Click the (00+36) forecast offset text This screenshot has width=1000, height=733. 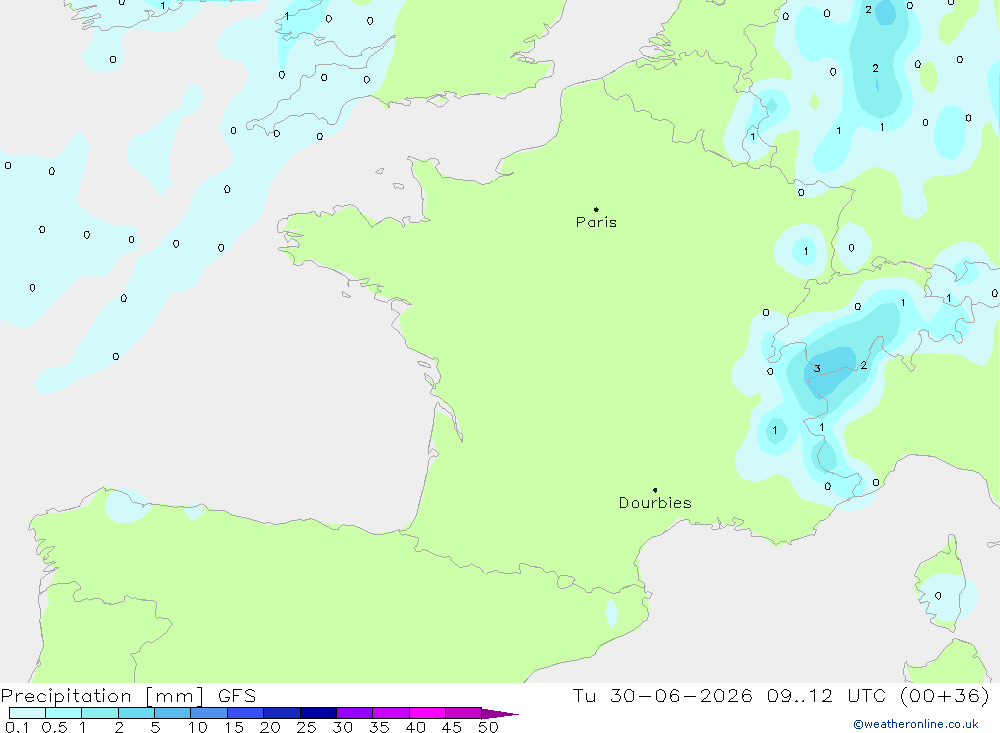click(945, 696)
